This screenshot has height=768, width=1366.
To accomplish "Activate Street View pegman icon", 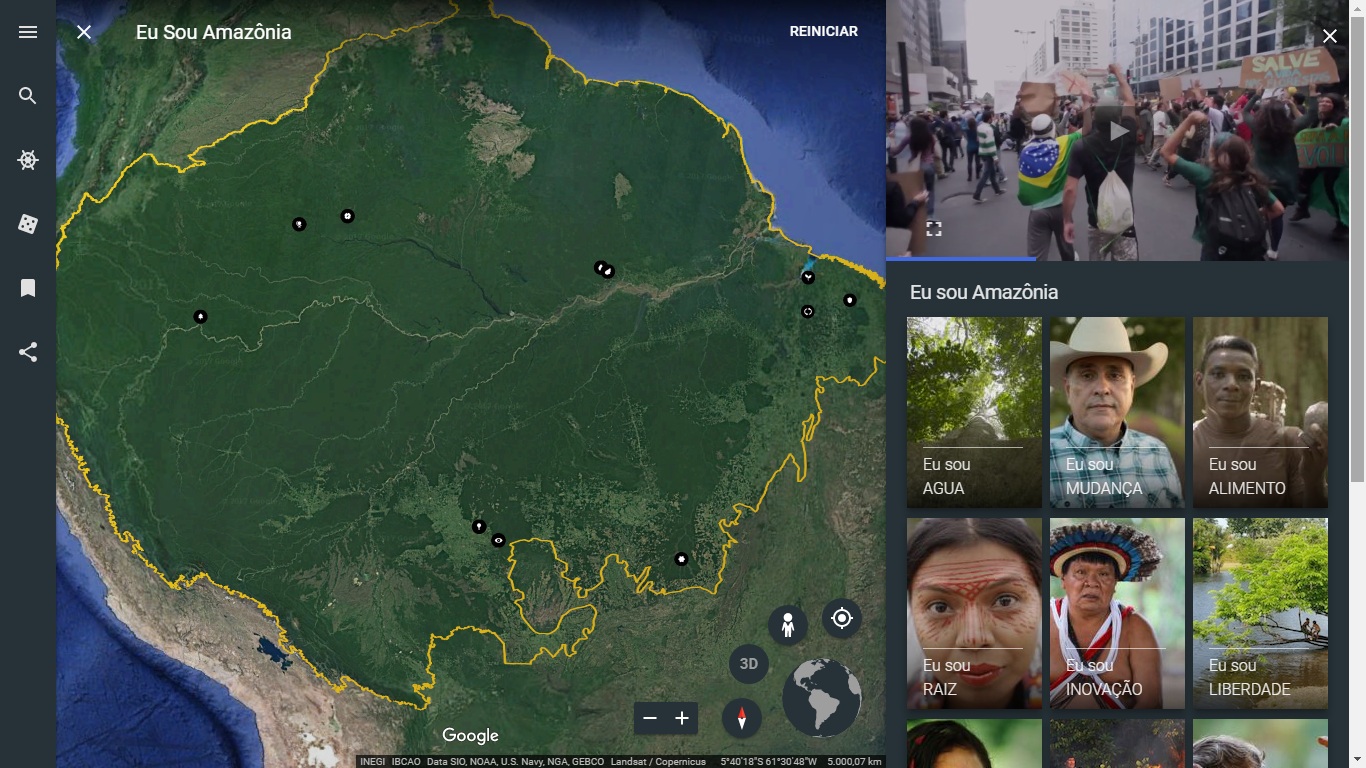I will click(x=788, y=625).
